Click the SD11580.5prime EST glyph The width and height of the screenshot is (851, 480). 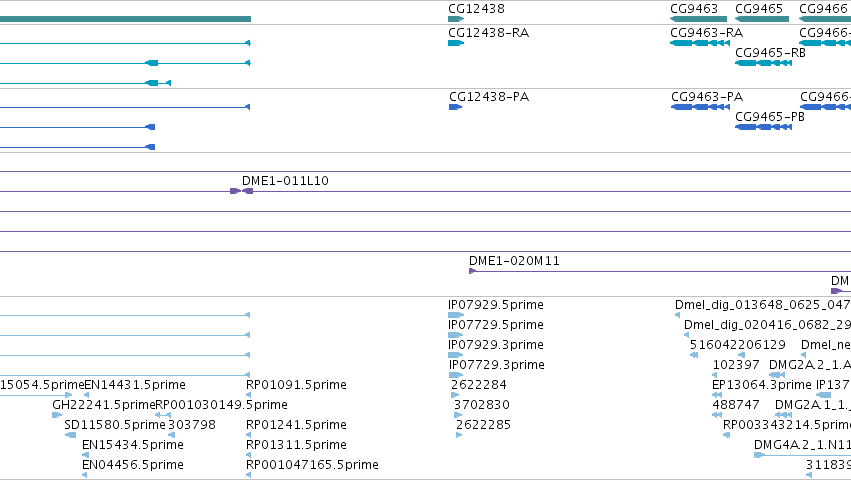71,435
